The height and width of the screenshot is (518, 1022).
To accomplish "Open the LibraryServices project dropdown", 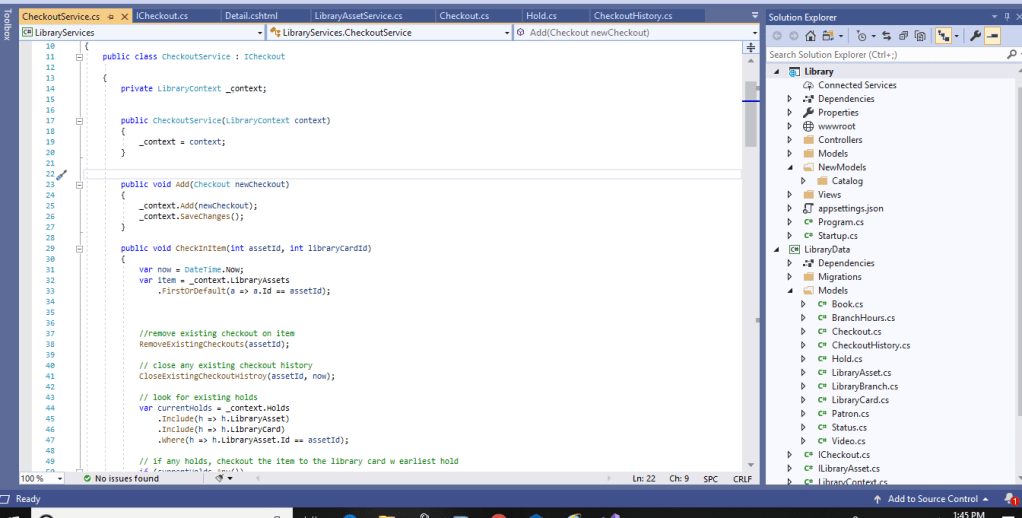I will [259, 33].
